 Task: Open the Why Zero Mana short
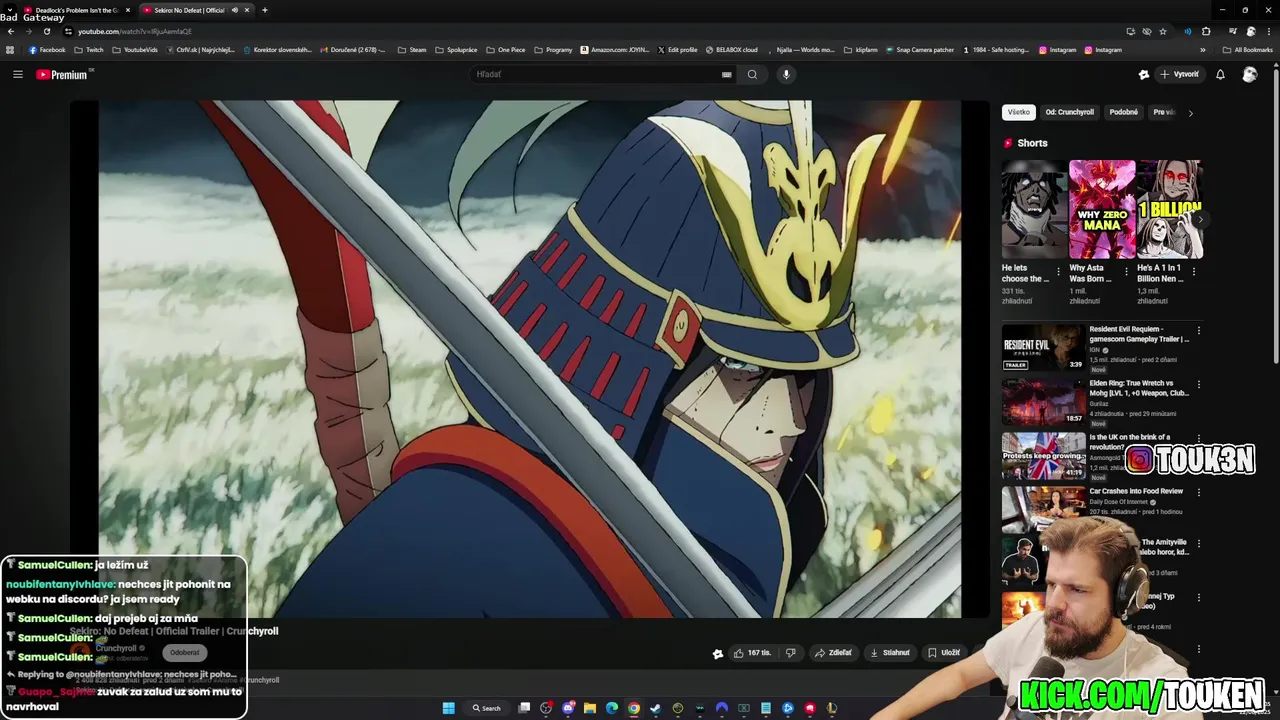(x=1102, y=209)
